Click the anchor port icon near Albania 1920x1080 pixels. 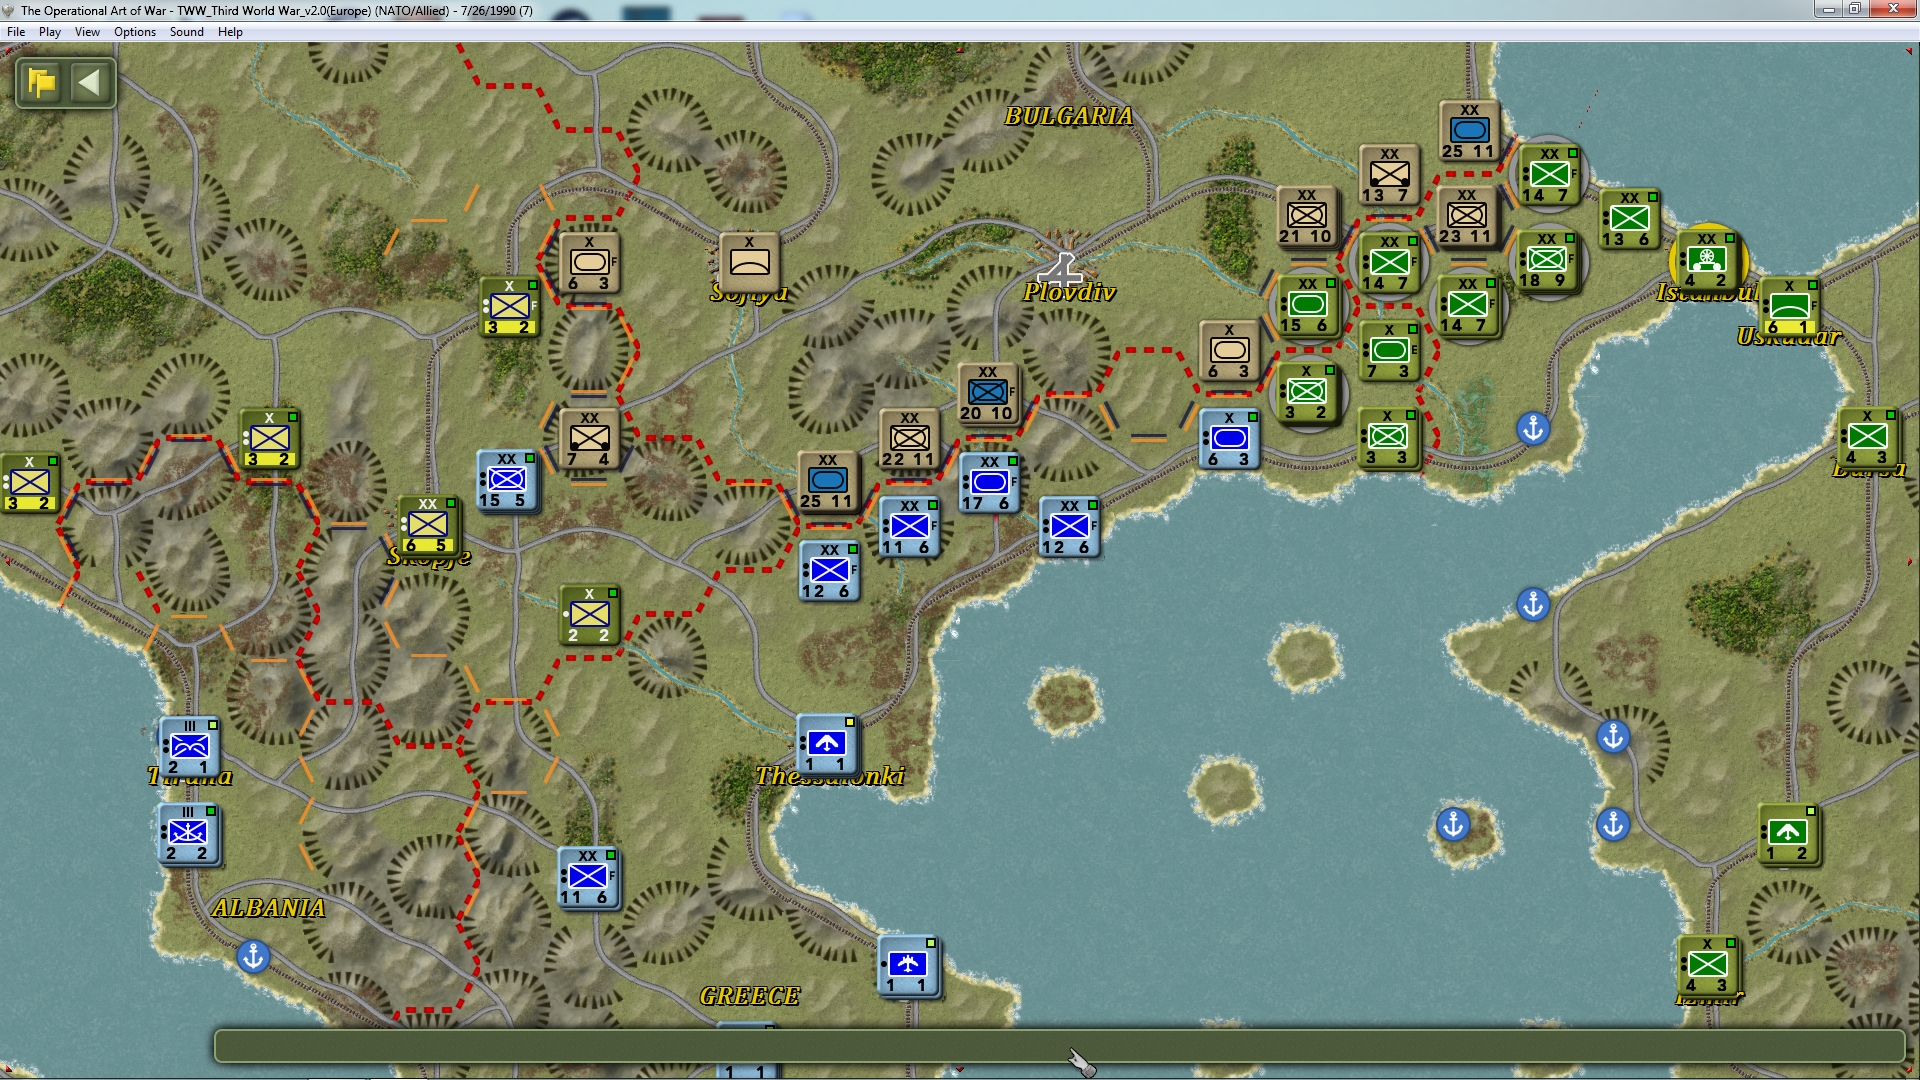[253, 957]
